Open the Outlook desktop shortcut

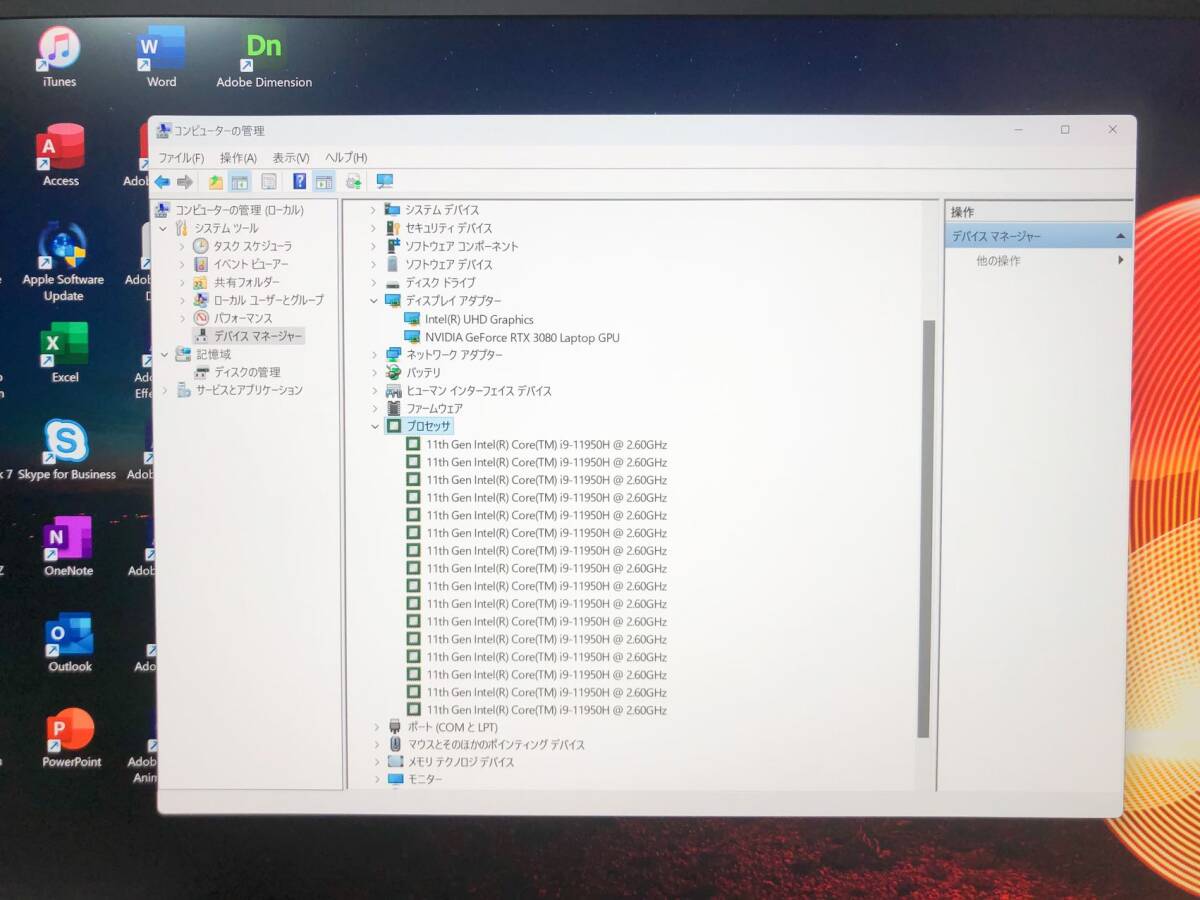click(70, 643)
